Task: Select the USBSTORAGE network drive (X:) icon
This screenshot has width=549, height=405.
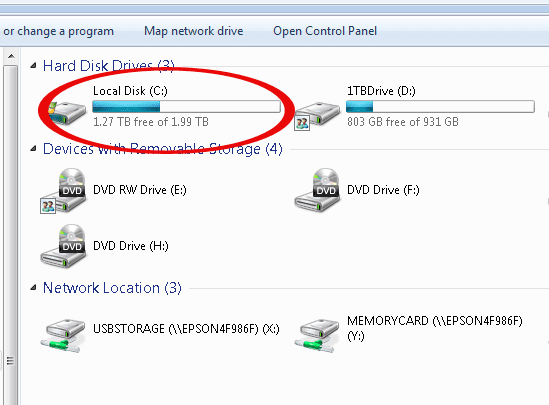Action: click(x=63, y=335)
